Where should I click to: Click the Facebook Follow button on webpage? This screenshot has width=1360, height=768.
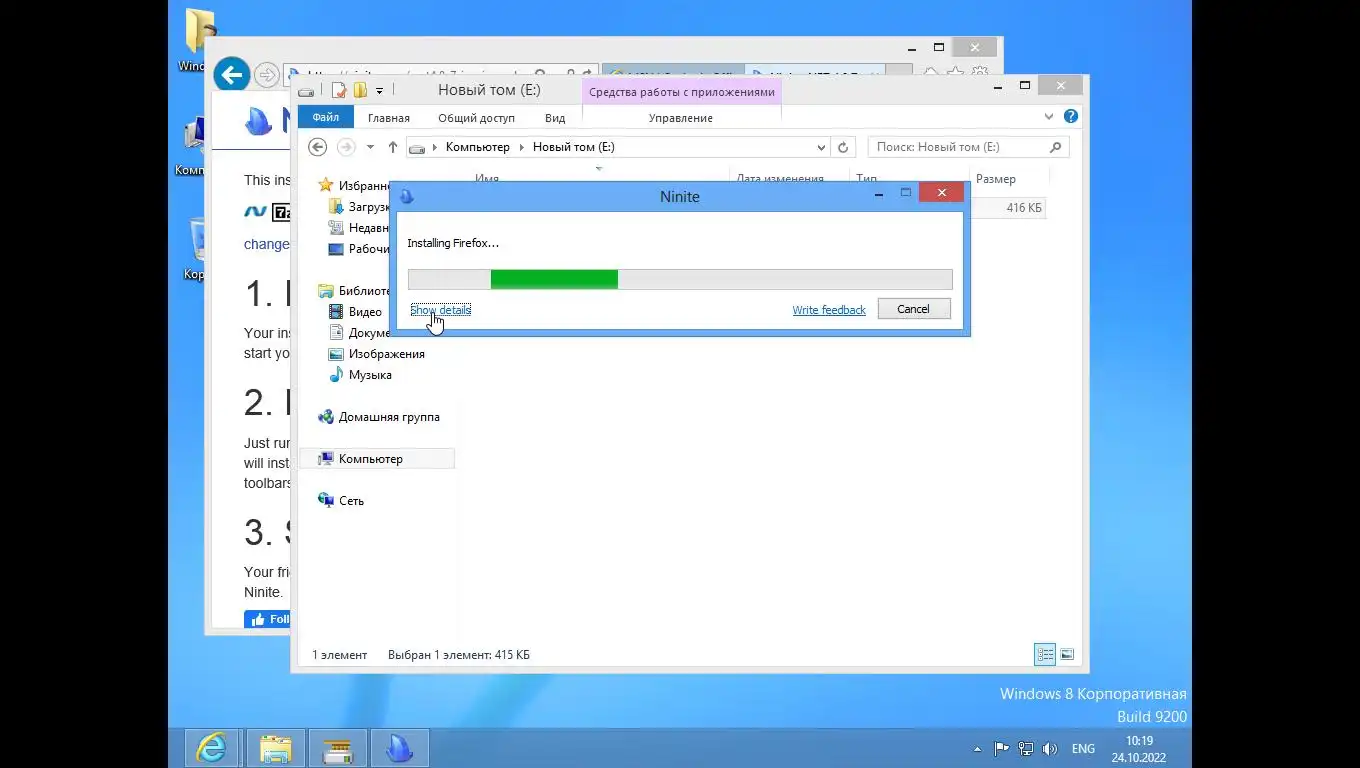tap(267, 619)
